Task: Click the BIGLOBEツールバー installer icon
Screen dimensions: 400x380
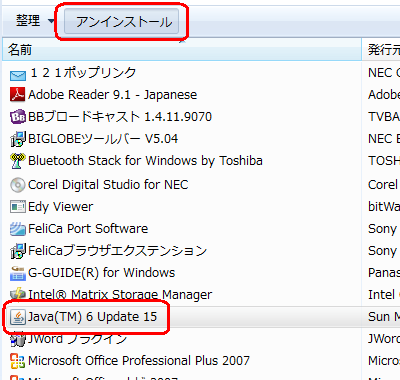Action: (18, 139)
